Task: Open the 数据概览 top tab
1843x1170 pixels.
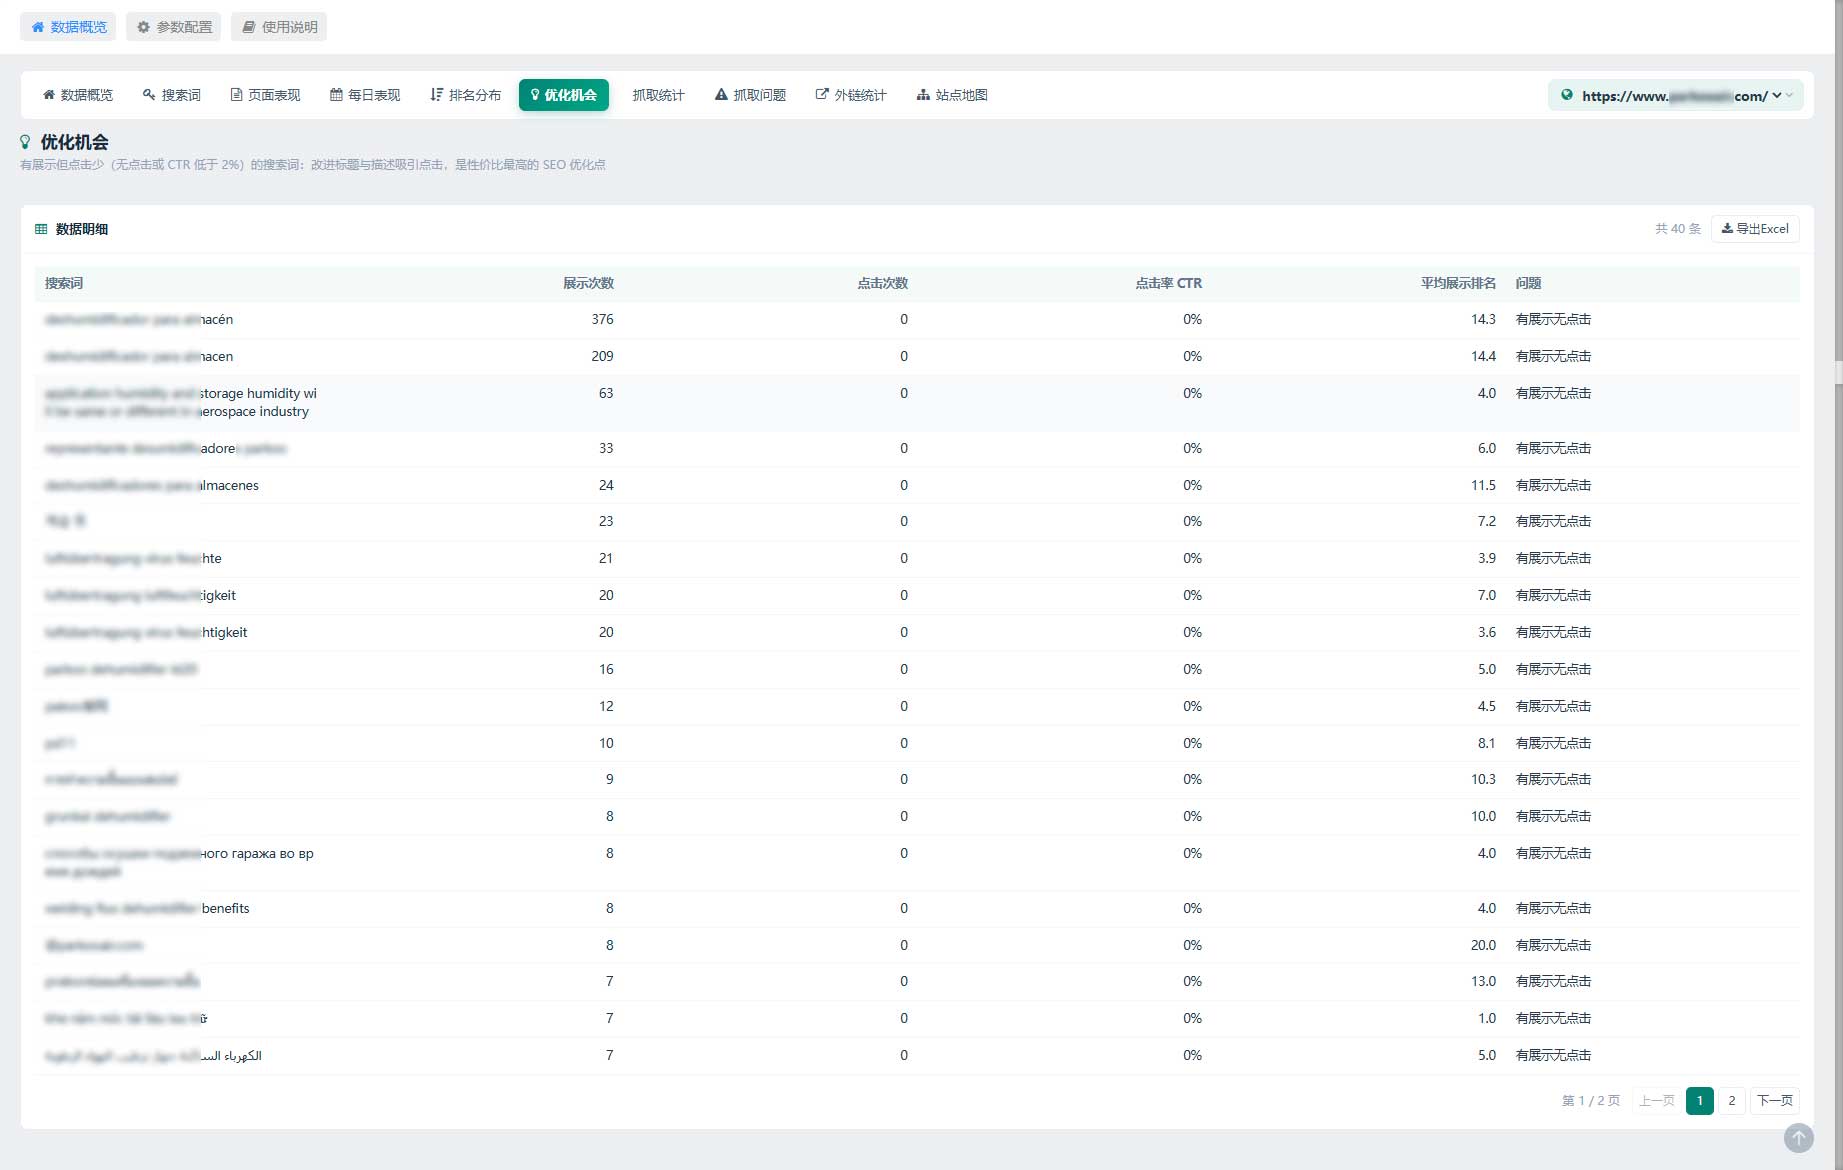Action: (x=68, y=27)
